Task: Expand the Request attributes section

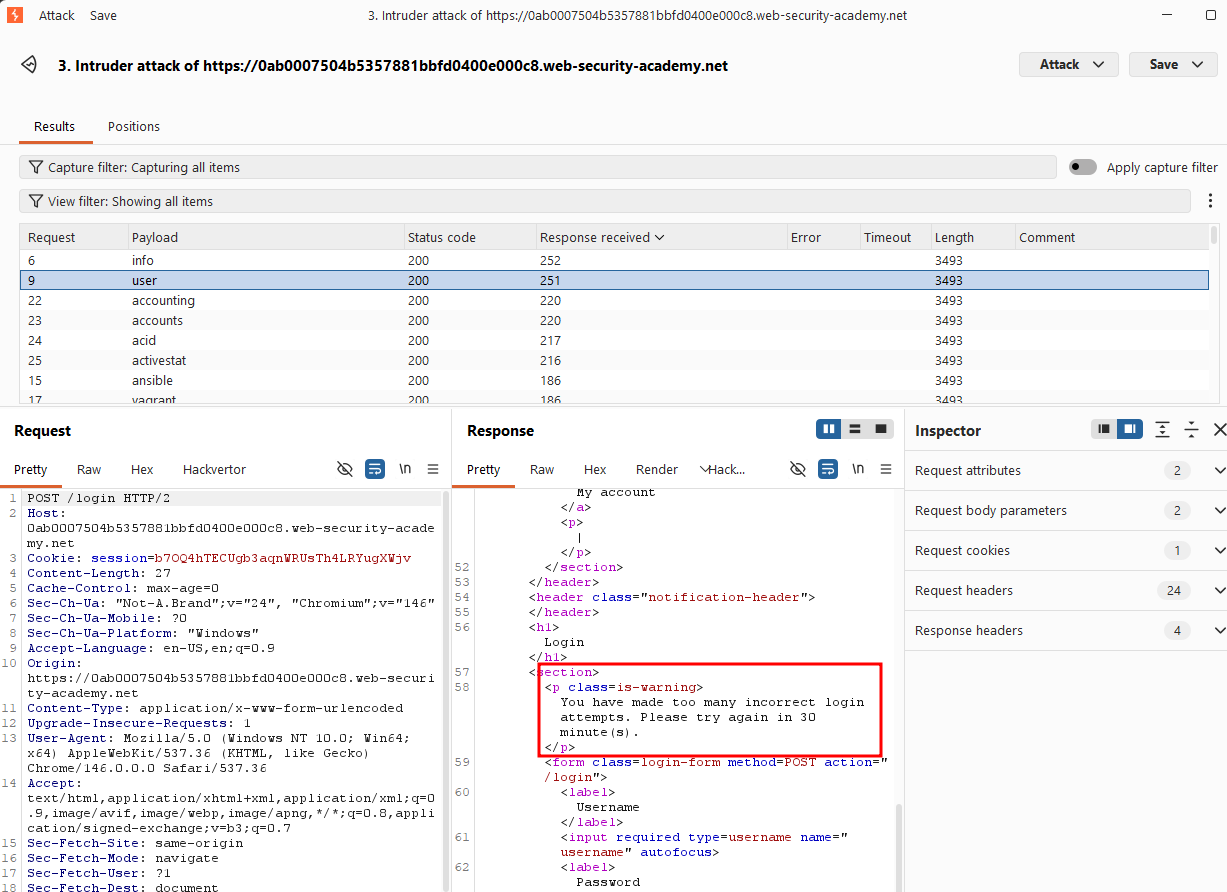Action: (1065, 470)
